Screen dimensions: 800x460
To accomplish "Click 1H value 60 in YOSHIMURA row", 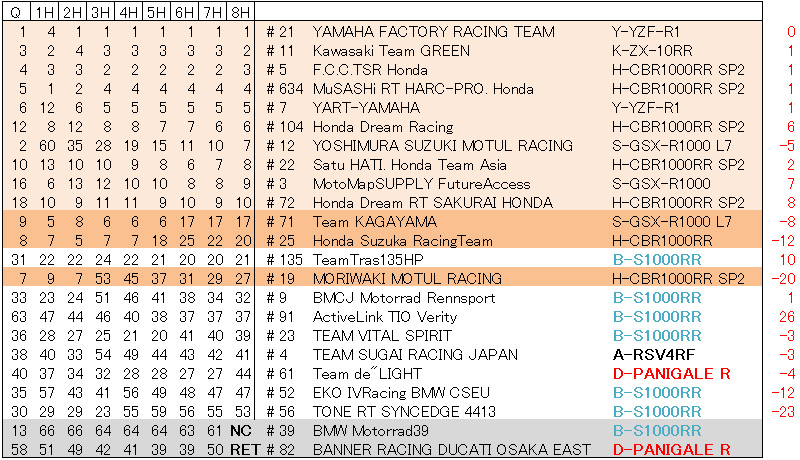I will [x=47, y=146].
